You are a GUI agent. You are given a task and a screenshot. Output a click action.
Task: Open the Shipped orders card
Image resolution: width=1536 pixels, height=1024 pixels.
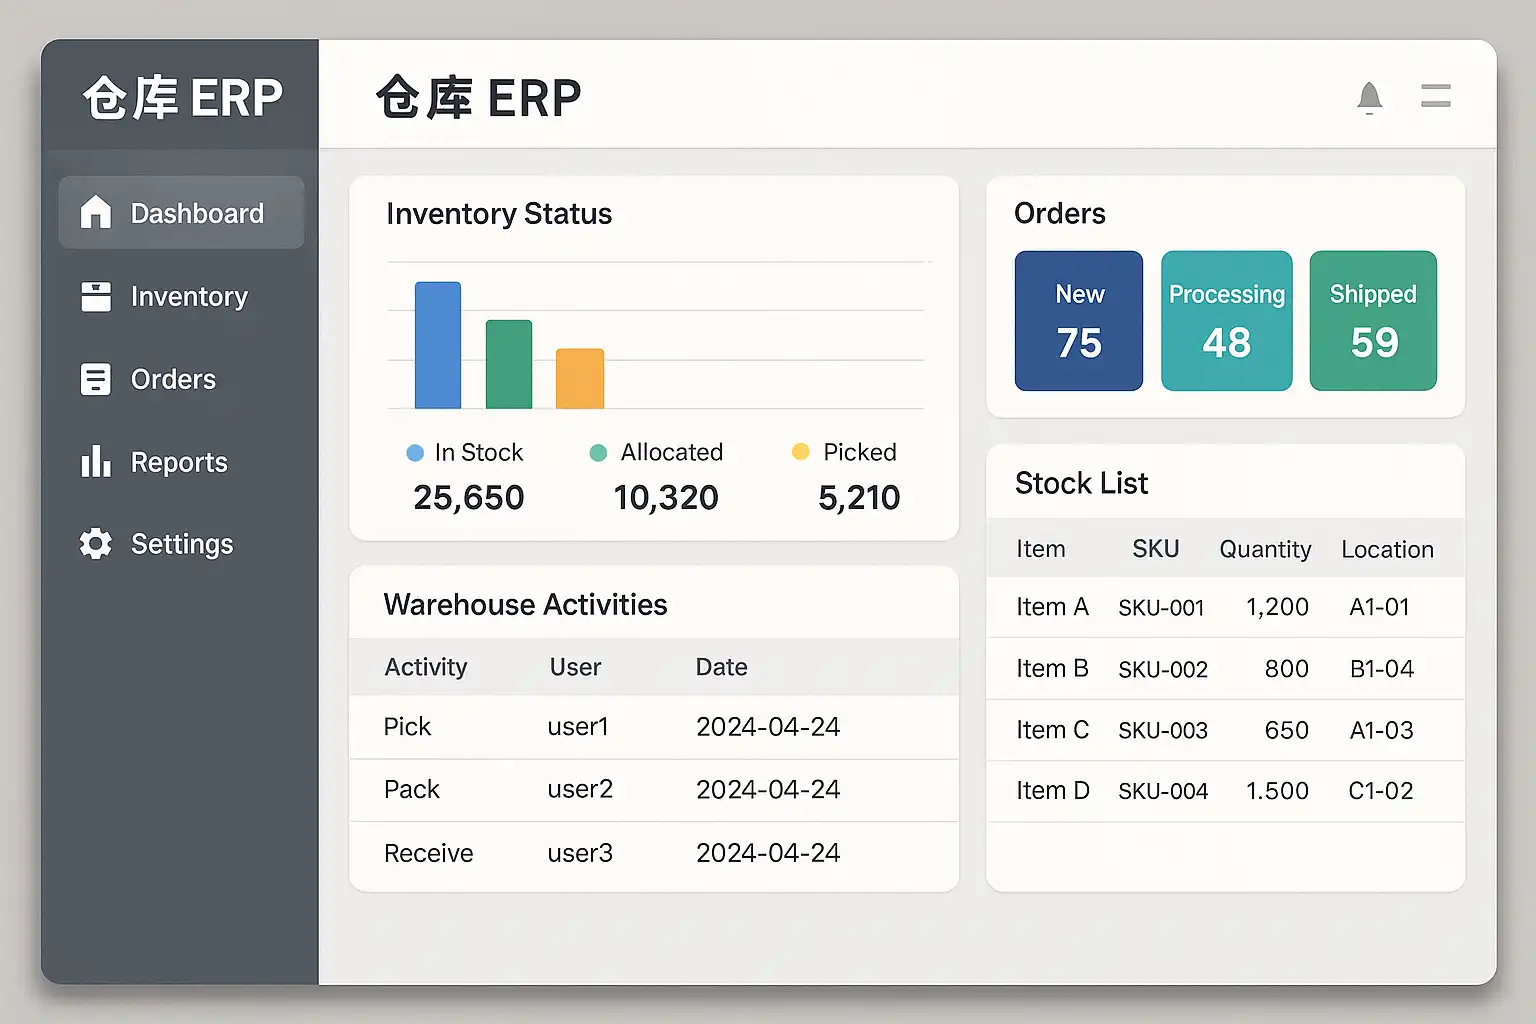pyautogui.click(x=1373, y=321)
